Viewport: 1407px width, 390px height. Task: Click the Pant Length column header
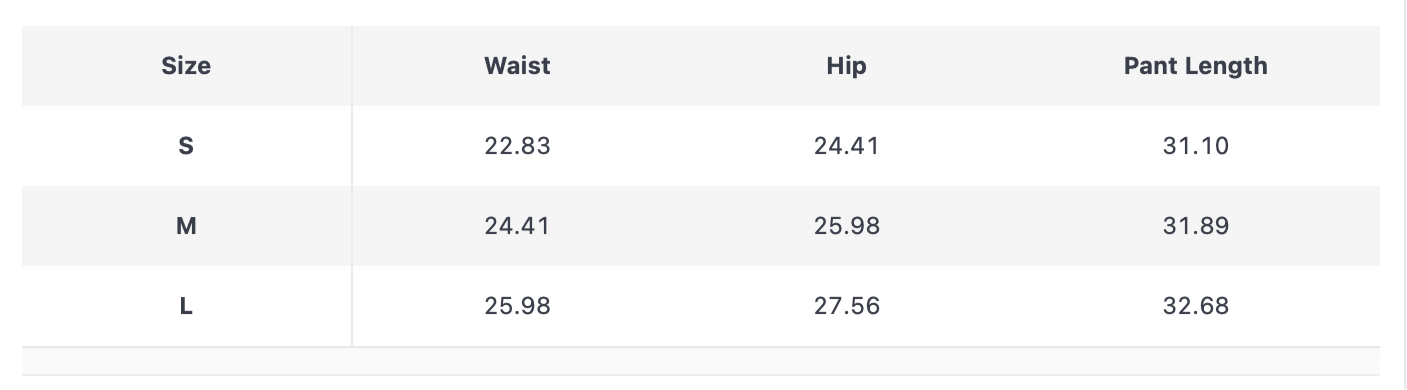1195,66
